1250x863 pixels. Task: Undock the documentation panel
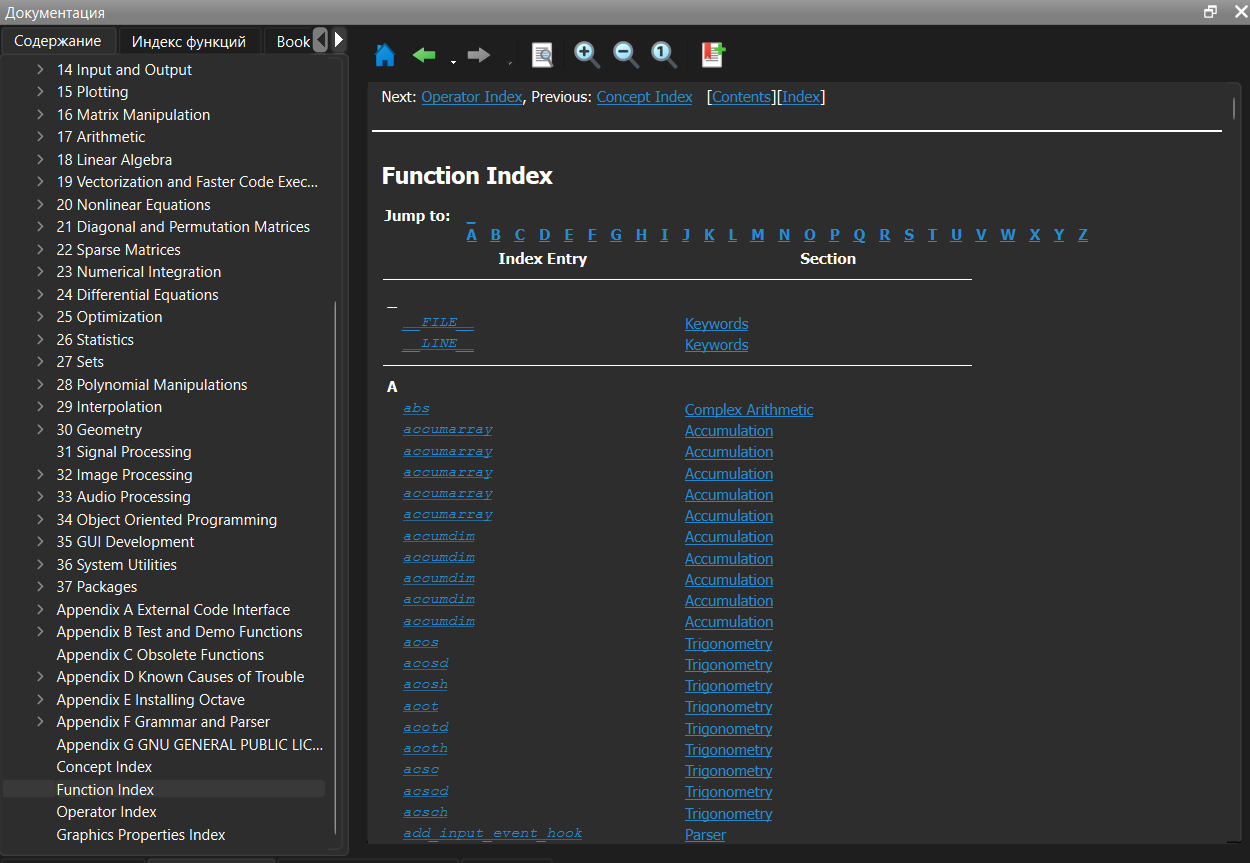(x=1210, y=12)
